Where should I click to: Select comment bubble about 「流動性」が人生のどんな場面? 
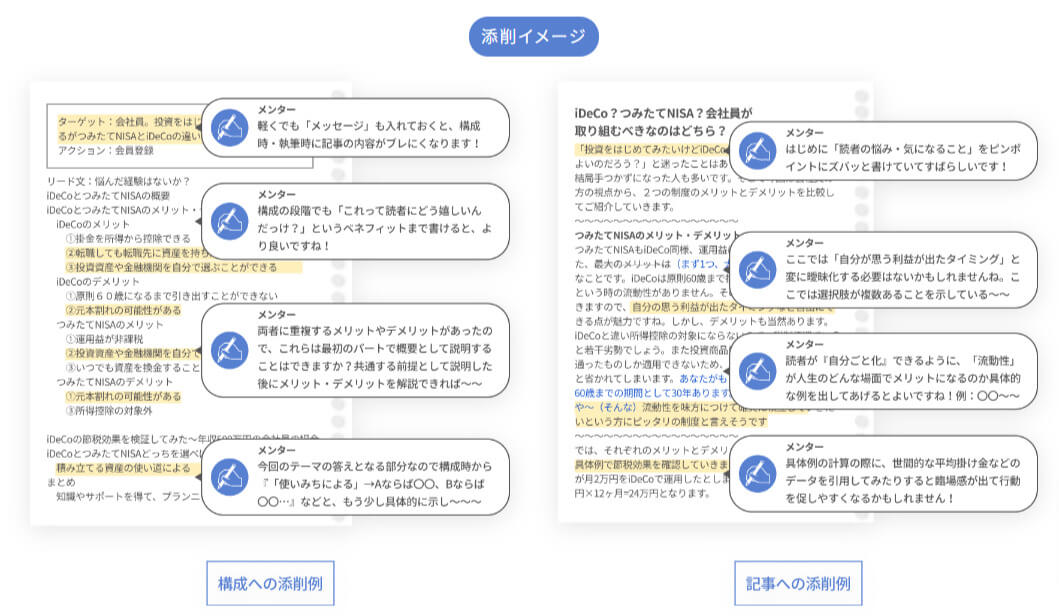883,371
